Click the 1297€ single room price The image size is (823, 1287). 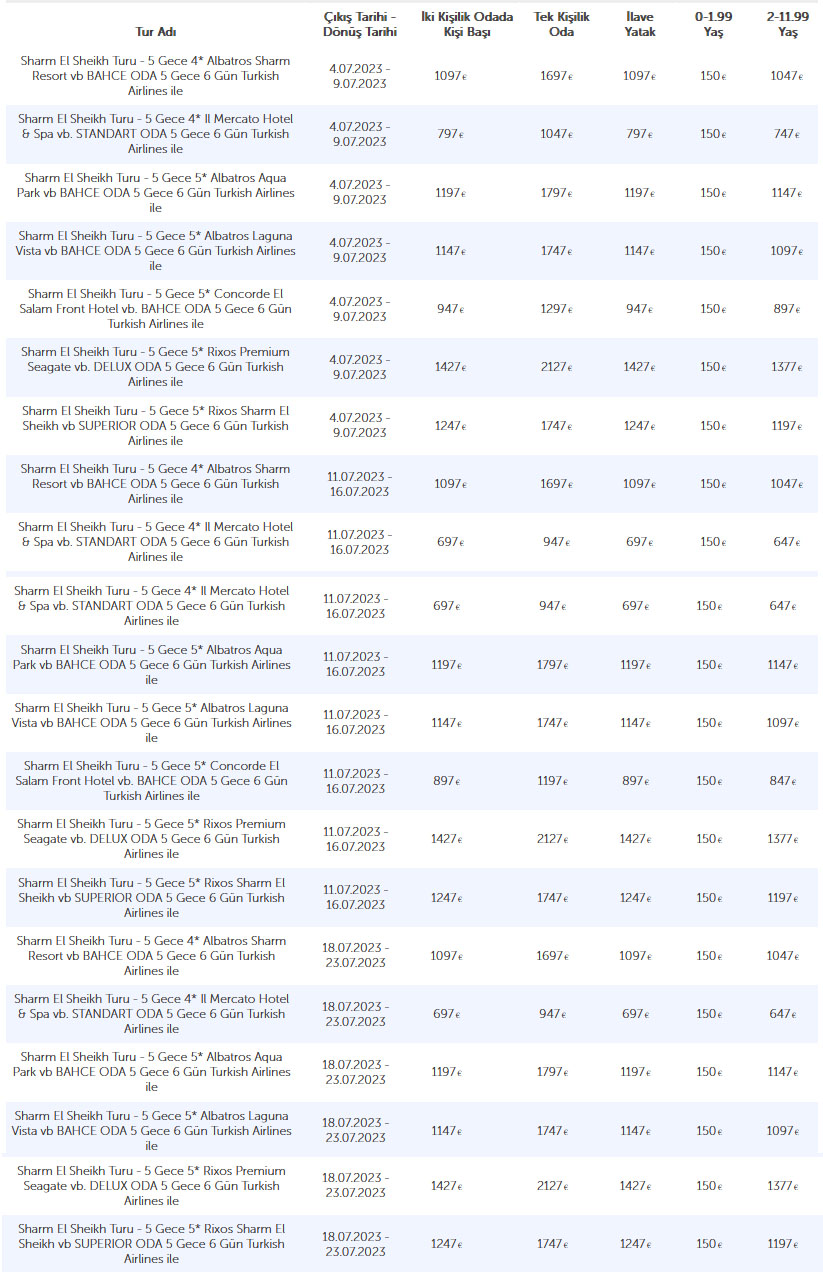[x=554, y=309]
